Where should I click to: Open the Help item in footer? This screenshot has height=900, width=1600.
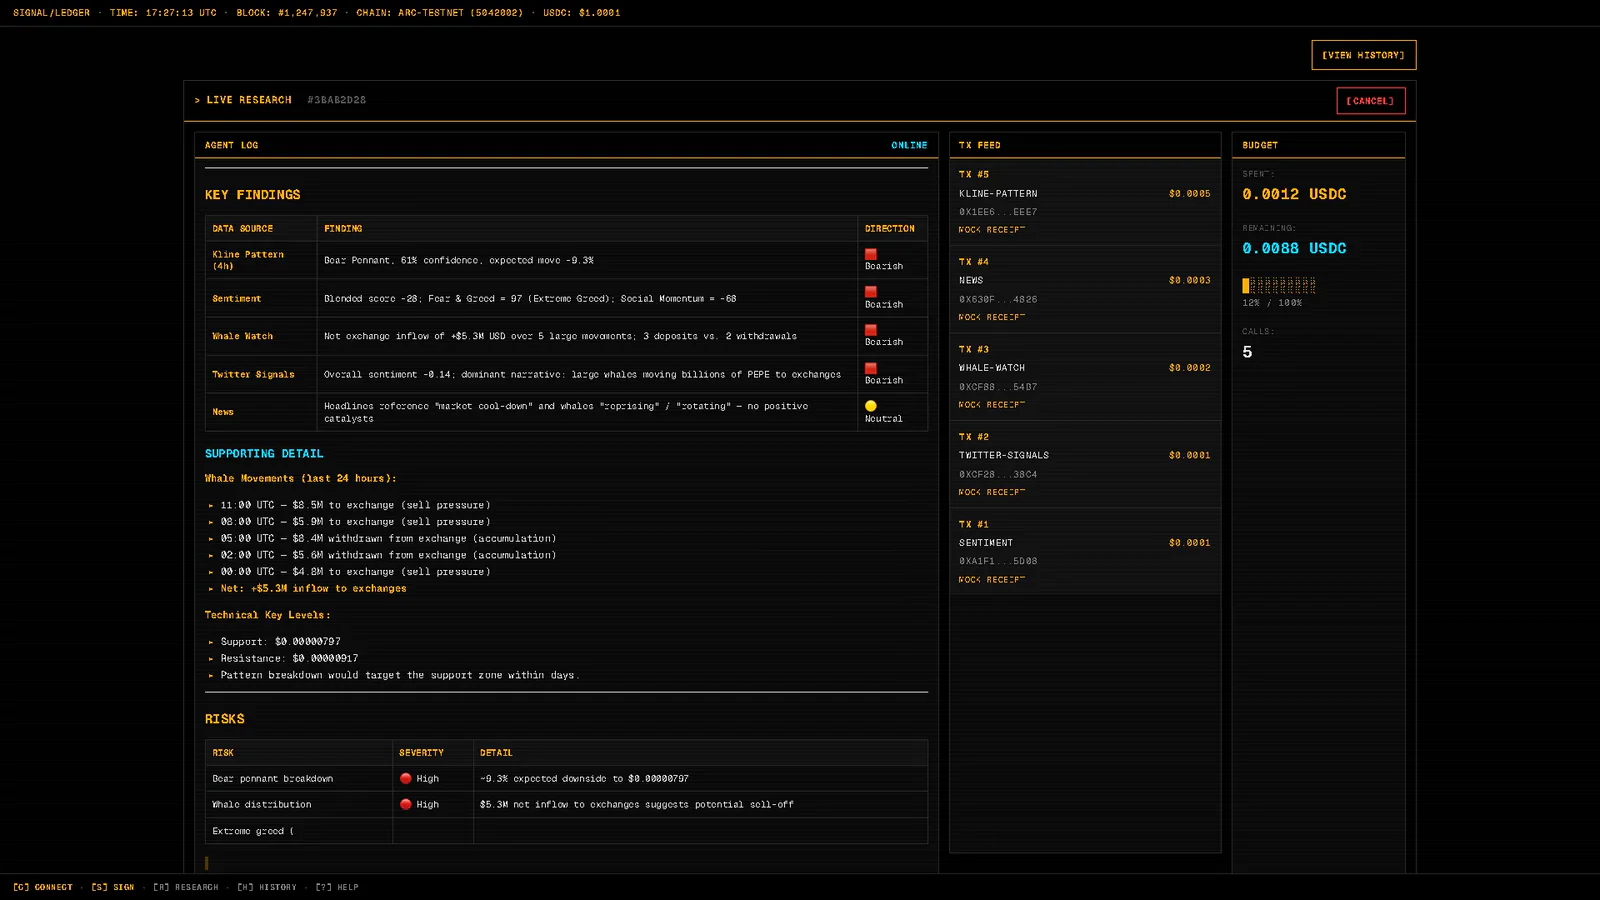[x=337, y=887]
